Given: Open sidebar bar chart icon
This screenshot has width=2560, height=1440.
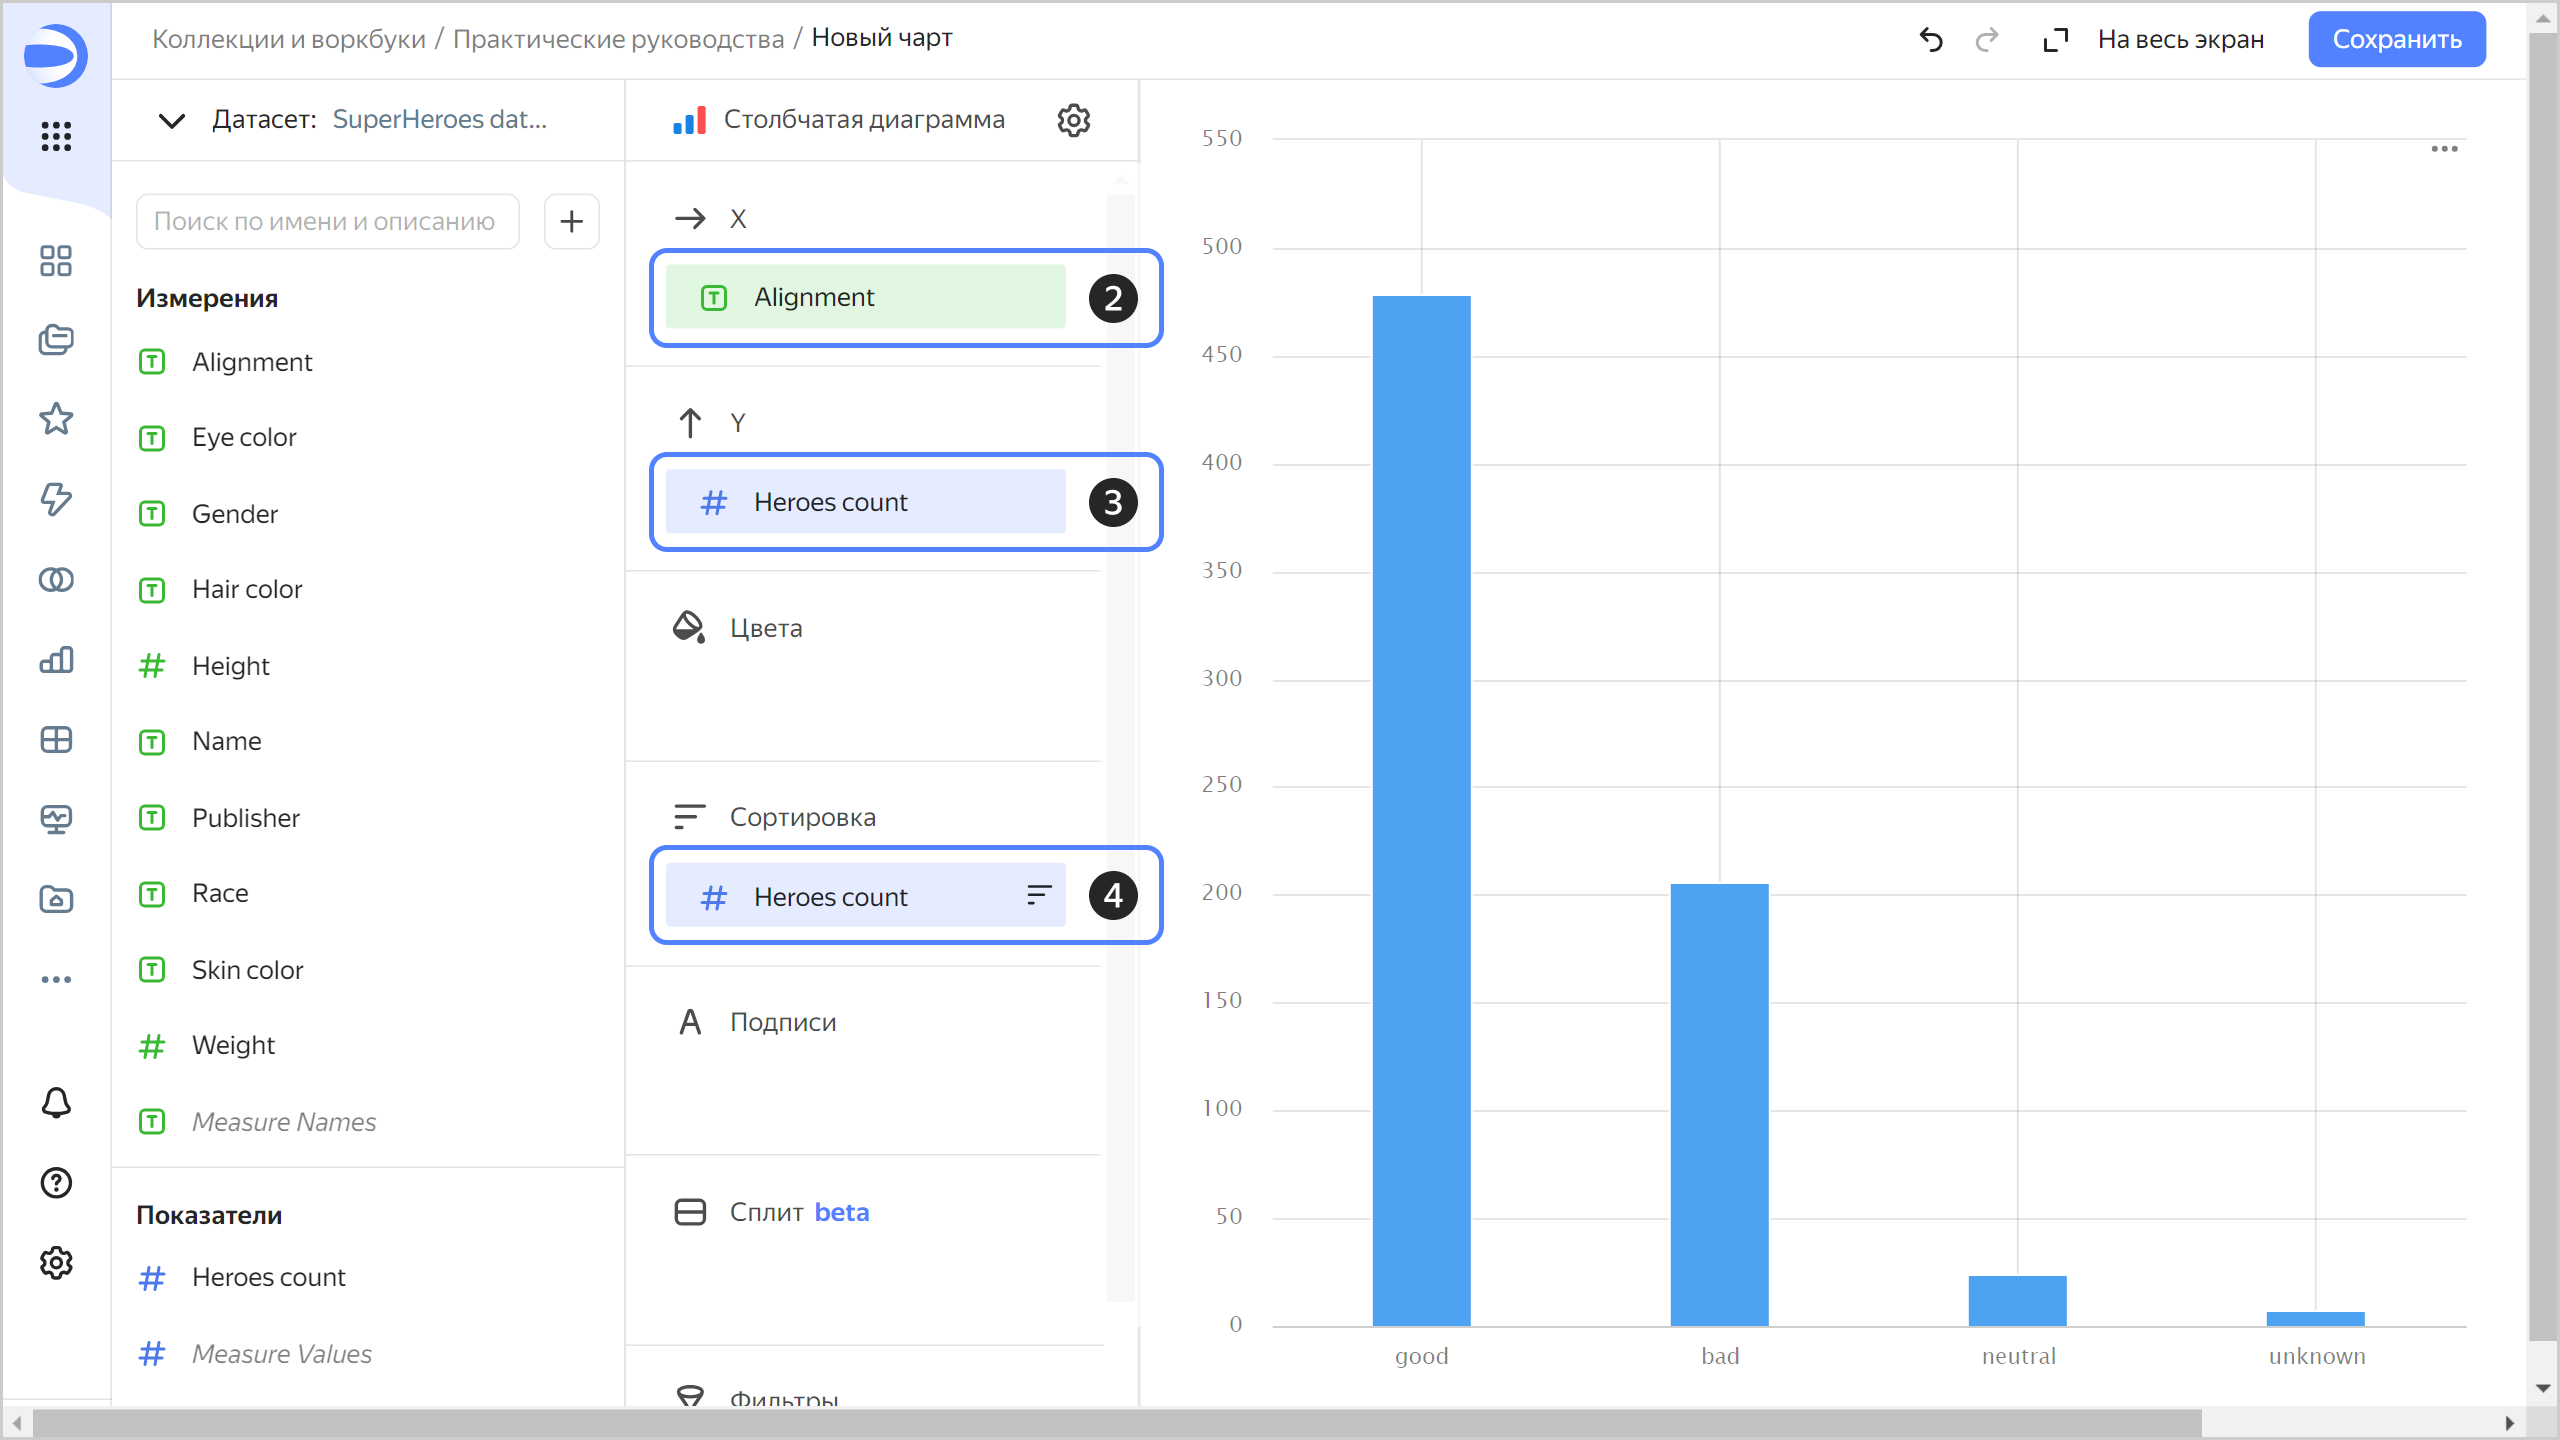Looking at the screenshot, I should click(x=56, y=660).
